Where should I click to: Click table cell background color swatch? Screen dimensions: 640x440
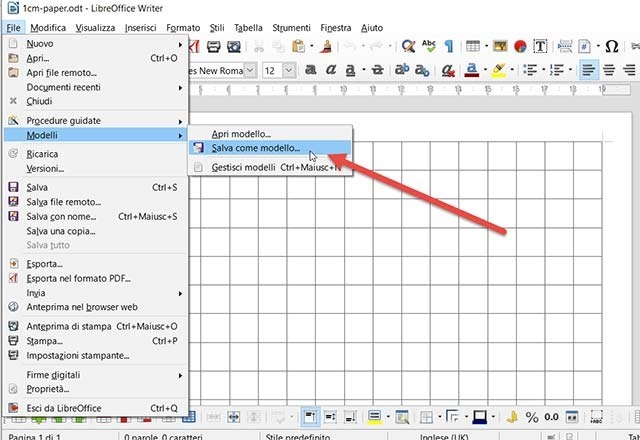coord(374,417)
